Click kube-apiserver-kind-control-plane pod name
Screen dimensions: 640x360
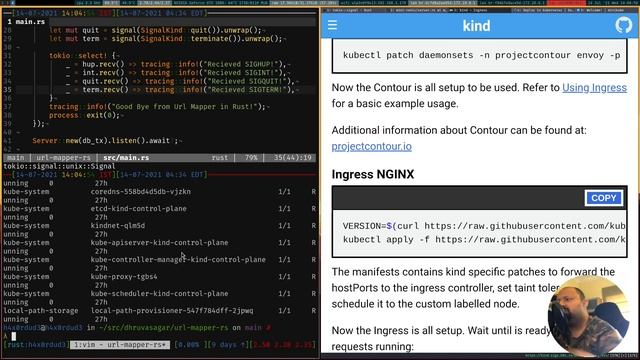tap(159, 242)
